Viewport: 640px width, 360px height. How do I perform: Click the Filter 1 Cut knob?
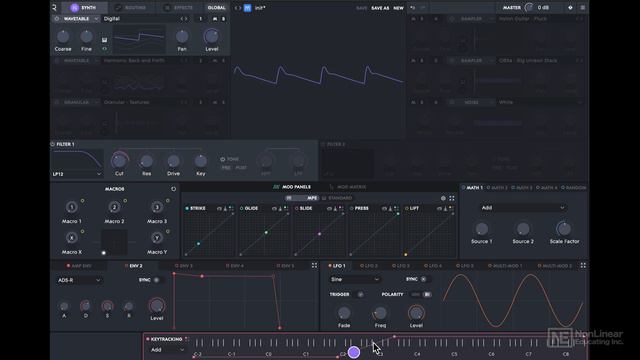pyautogui.click(x=119, y=160)
